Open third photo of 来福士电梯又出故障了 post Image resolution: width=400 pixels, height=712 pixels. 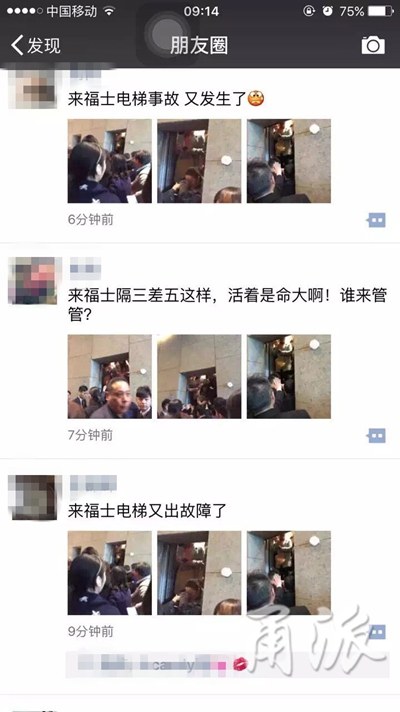[x=289, y=573]
